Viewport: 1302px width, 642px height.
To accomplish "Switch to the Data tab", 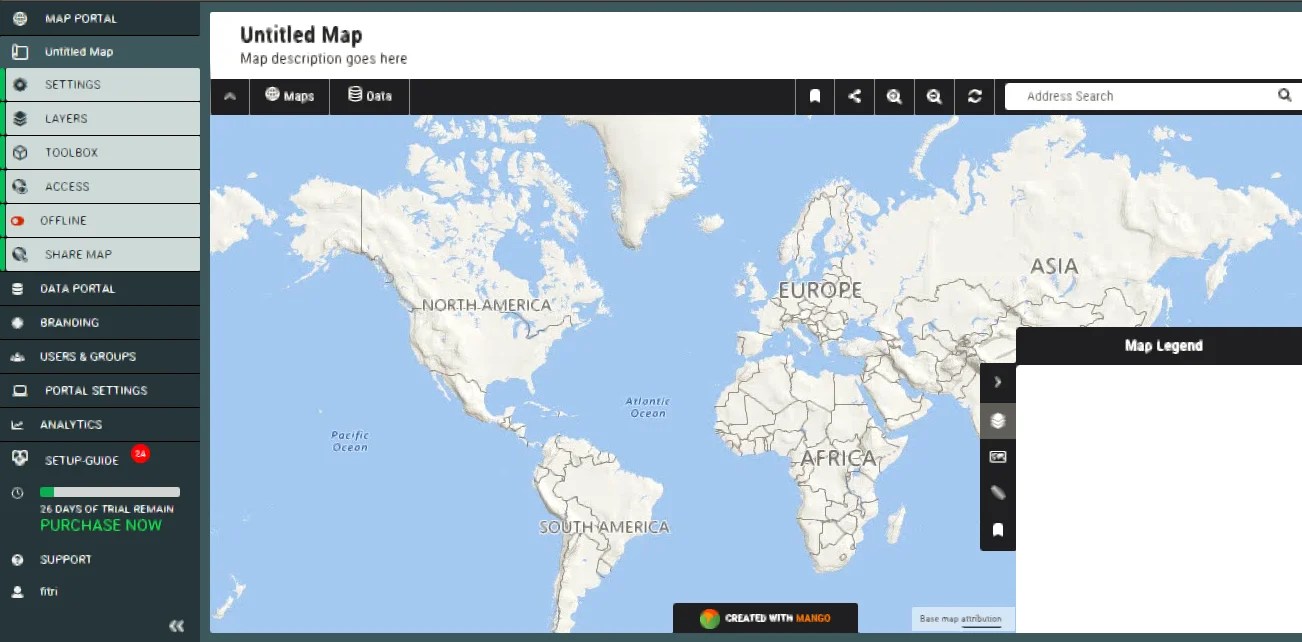I will [368, 96].
